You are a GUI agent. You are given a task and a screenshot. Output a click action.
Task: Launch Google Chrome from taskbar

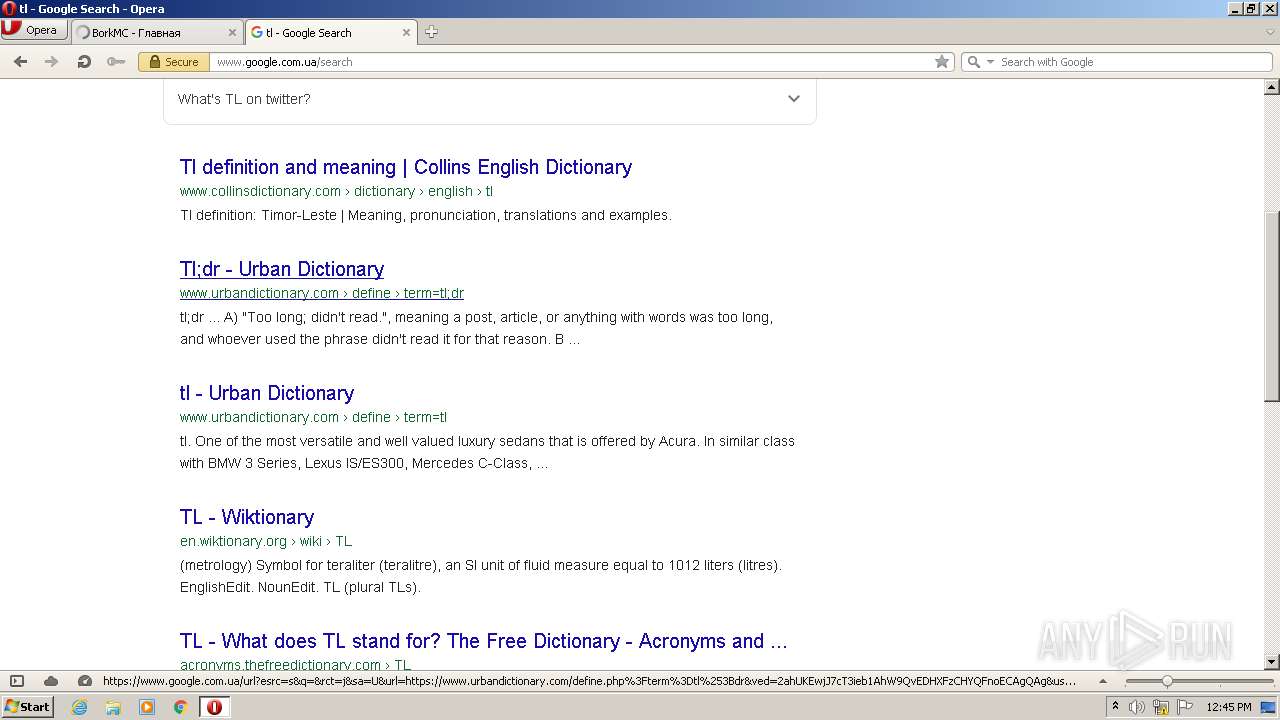181,707
